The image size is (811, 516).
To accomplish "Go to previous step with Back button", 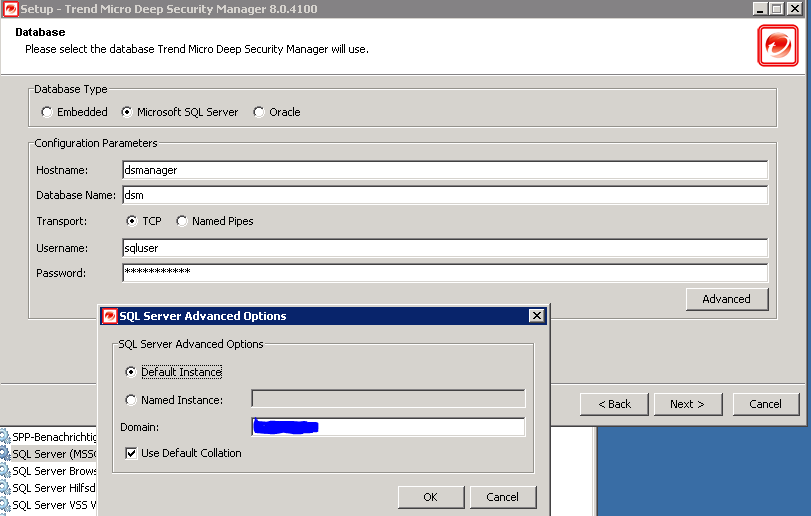I will [x=614, y=404].
